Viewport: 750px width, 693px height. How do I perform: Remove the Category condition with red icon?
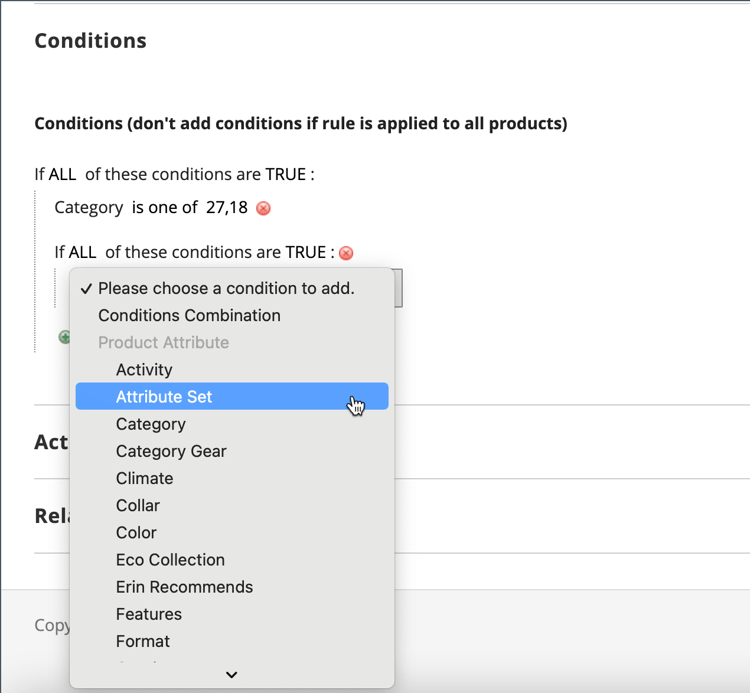[x=264, y=209]
